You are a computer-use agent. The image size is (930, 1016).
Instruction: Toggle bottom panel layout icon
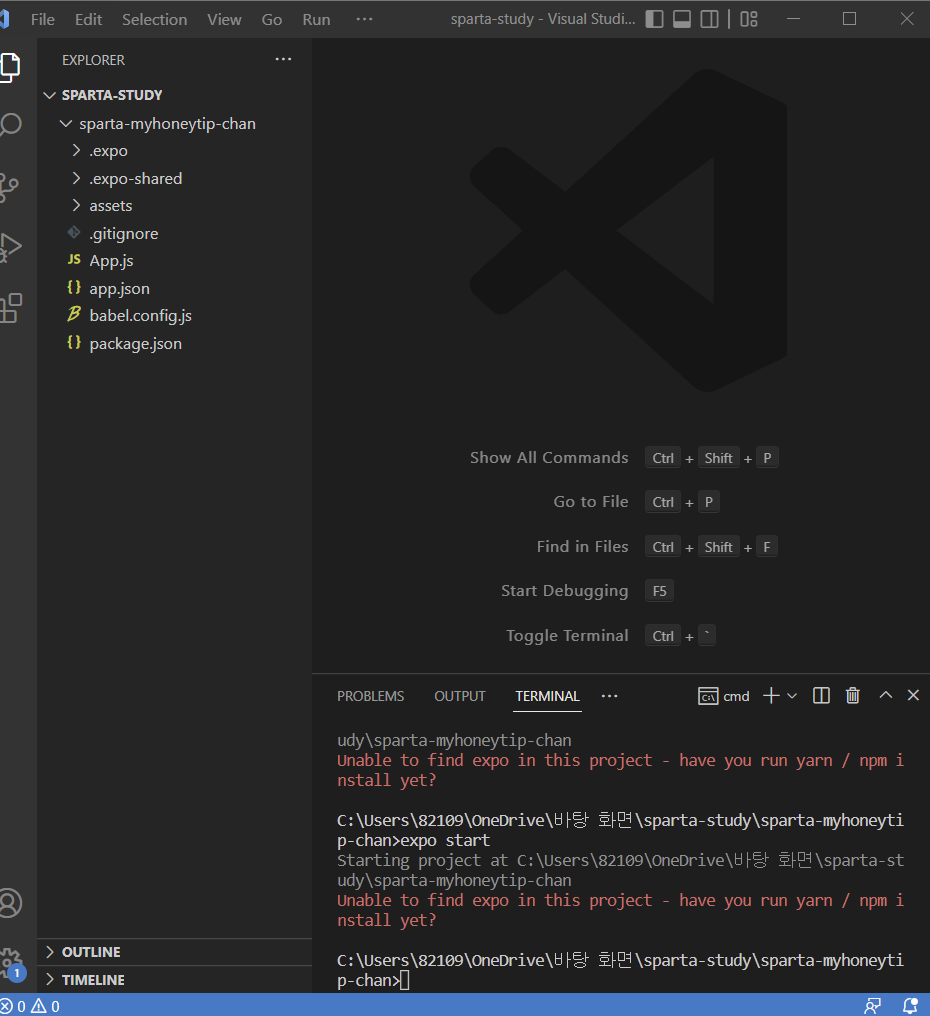682,19
